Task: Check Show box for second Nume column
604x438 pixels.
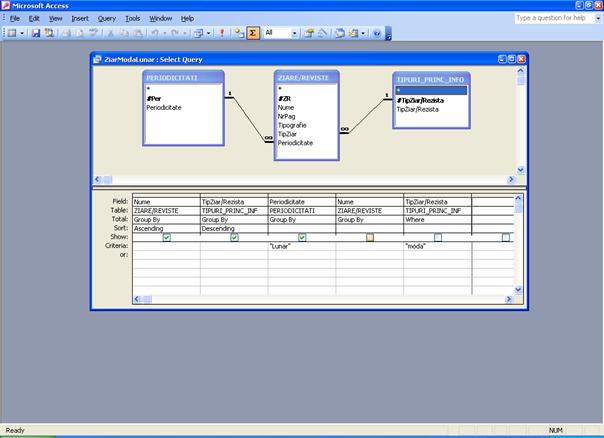Action: 370,237
